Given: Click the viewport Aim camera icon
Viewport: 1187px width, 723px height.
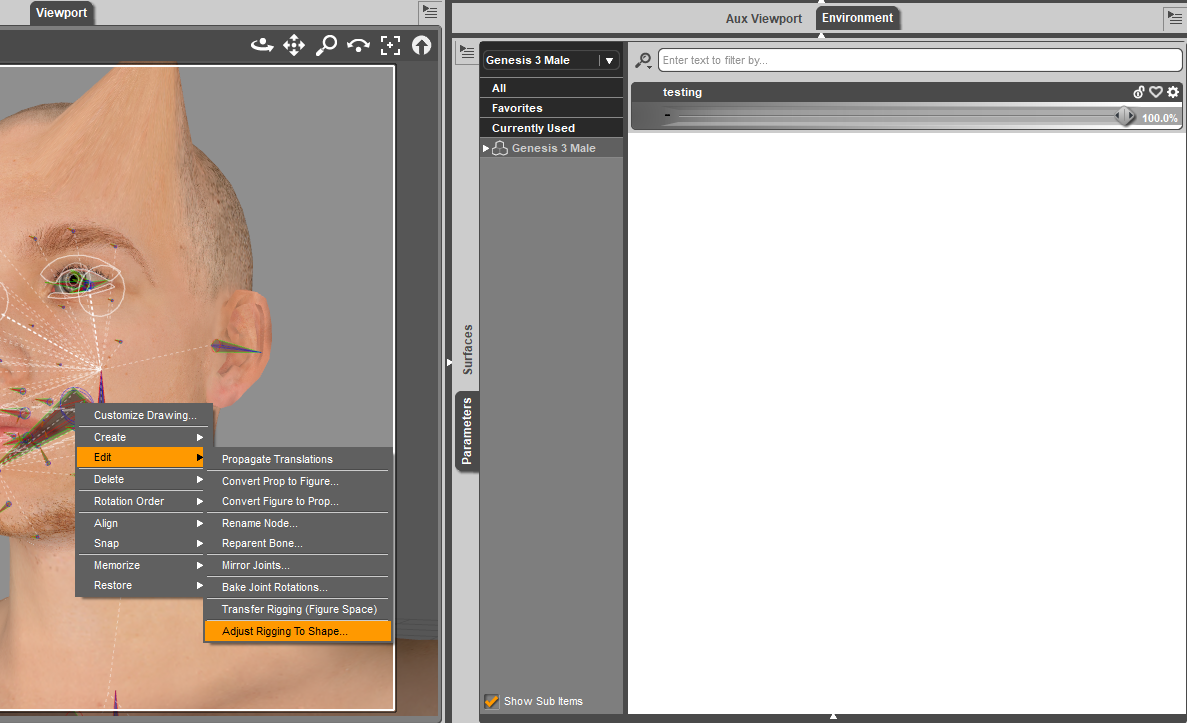Looking at the screenshot, I should [x=358, y=45].
